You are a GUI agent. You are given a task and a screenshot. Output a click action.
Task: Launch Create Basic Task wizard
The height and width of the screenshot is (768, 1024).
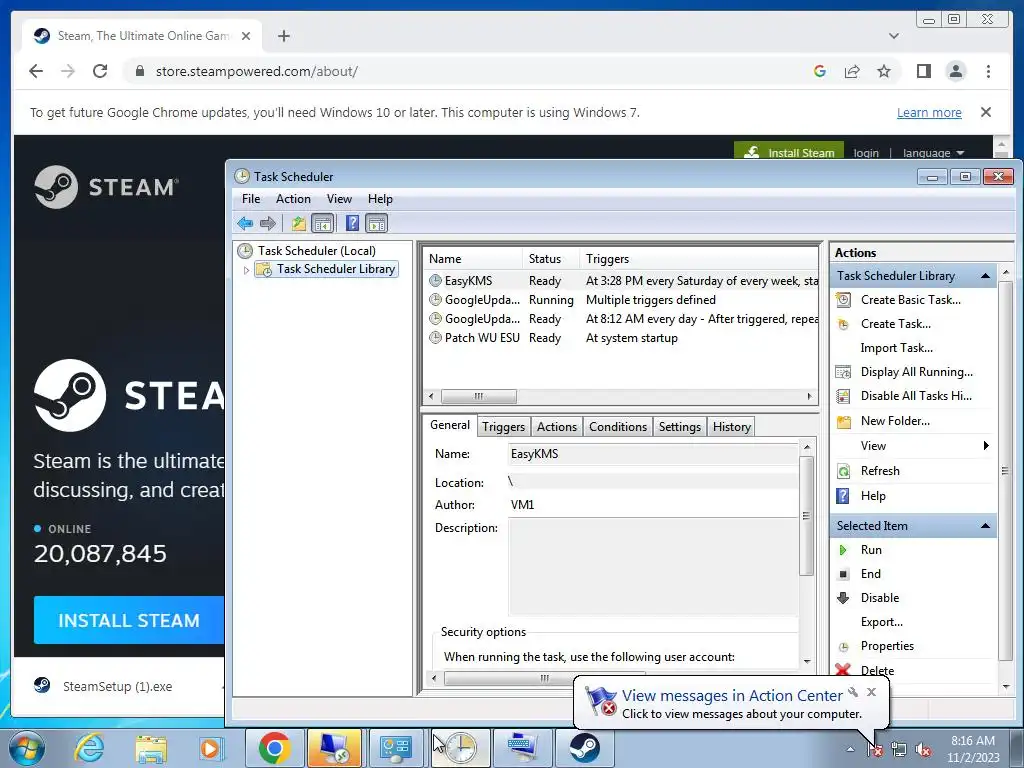[x=910, y=300]
